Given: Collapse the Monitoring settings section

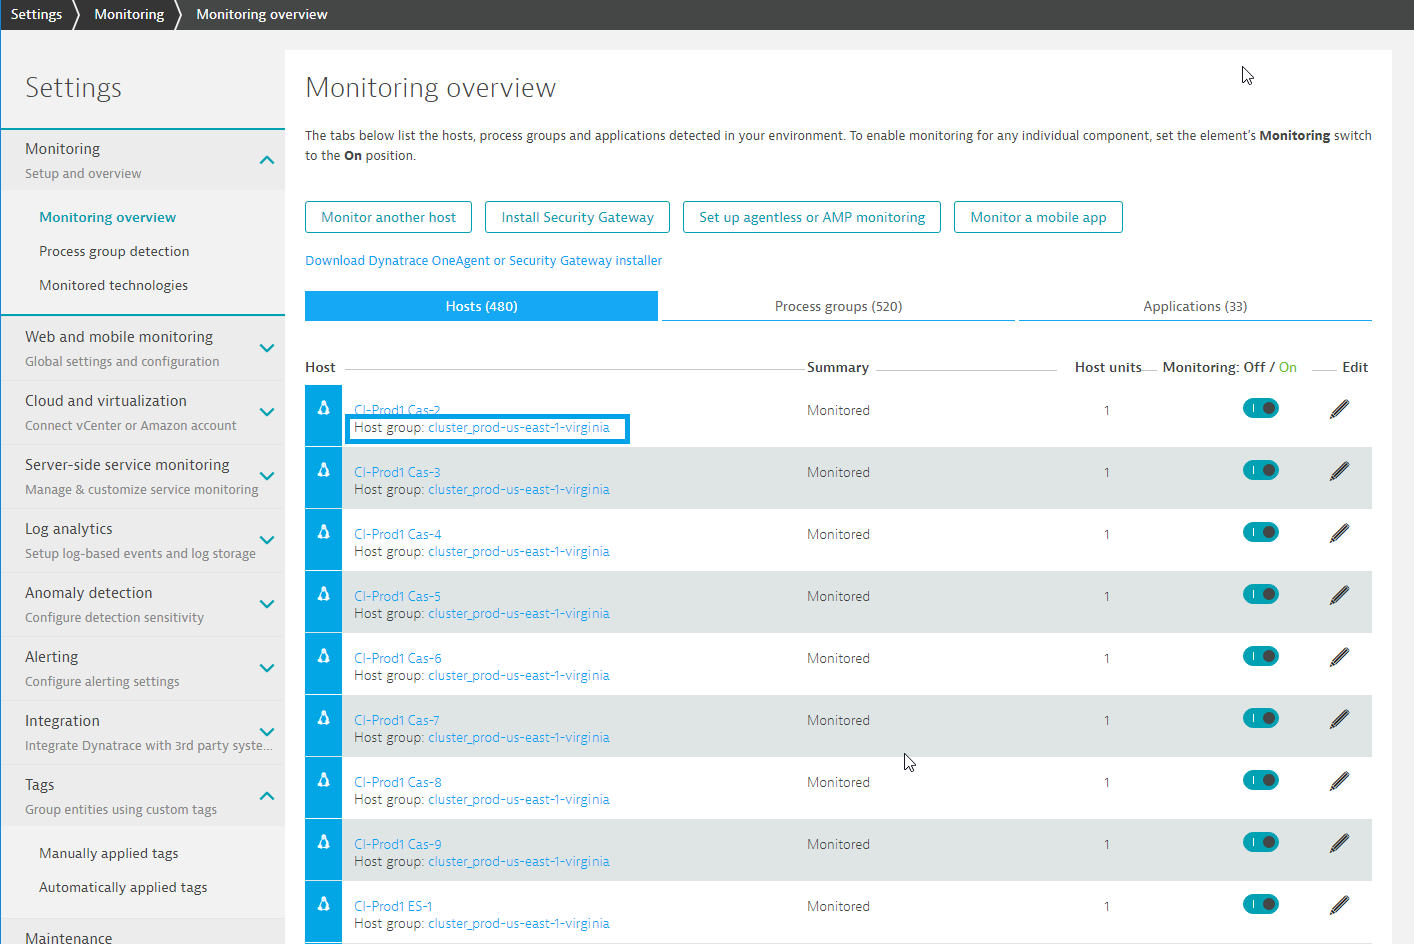Looking at the screenshot, I should click(267, 160).
